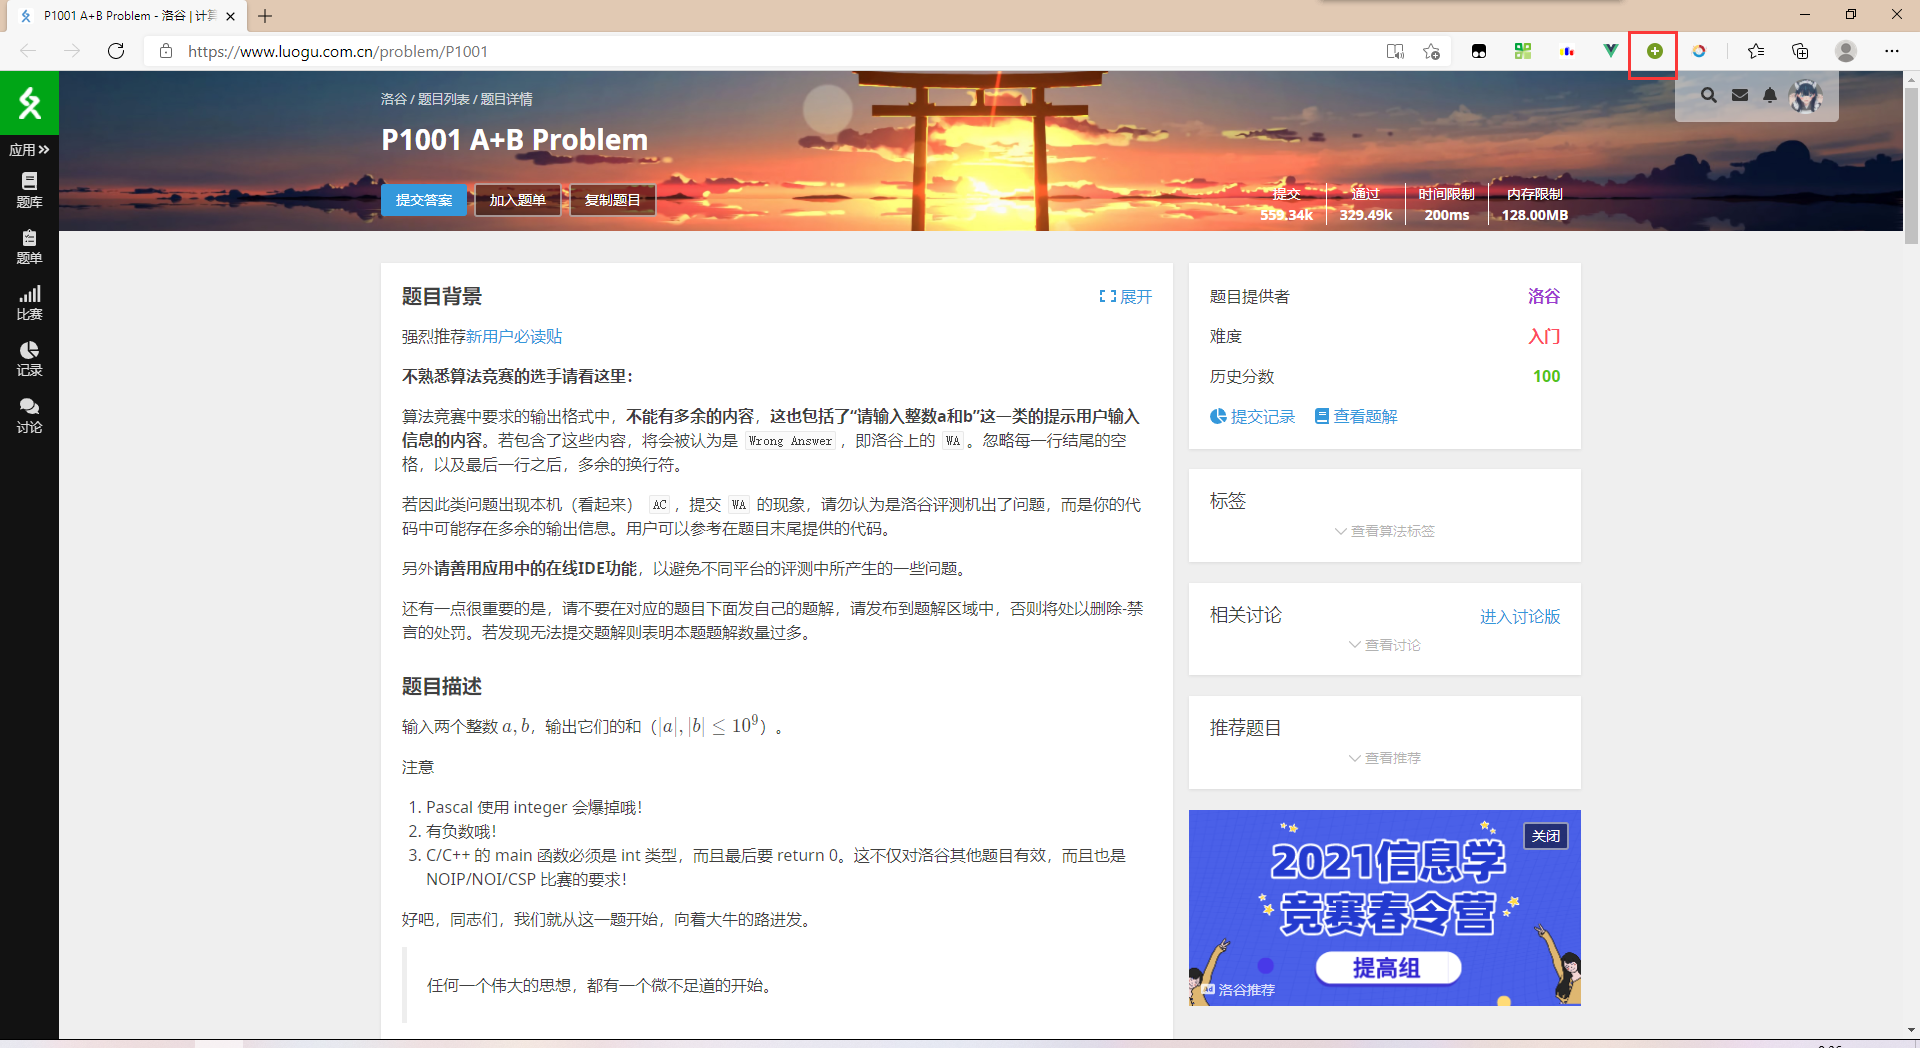Screen dimensions: 1920x1048
Task: Open the browser Collections icon
Action: click(1800, 51)
